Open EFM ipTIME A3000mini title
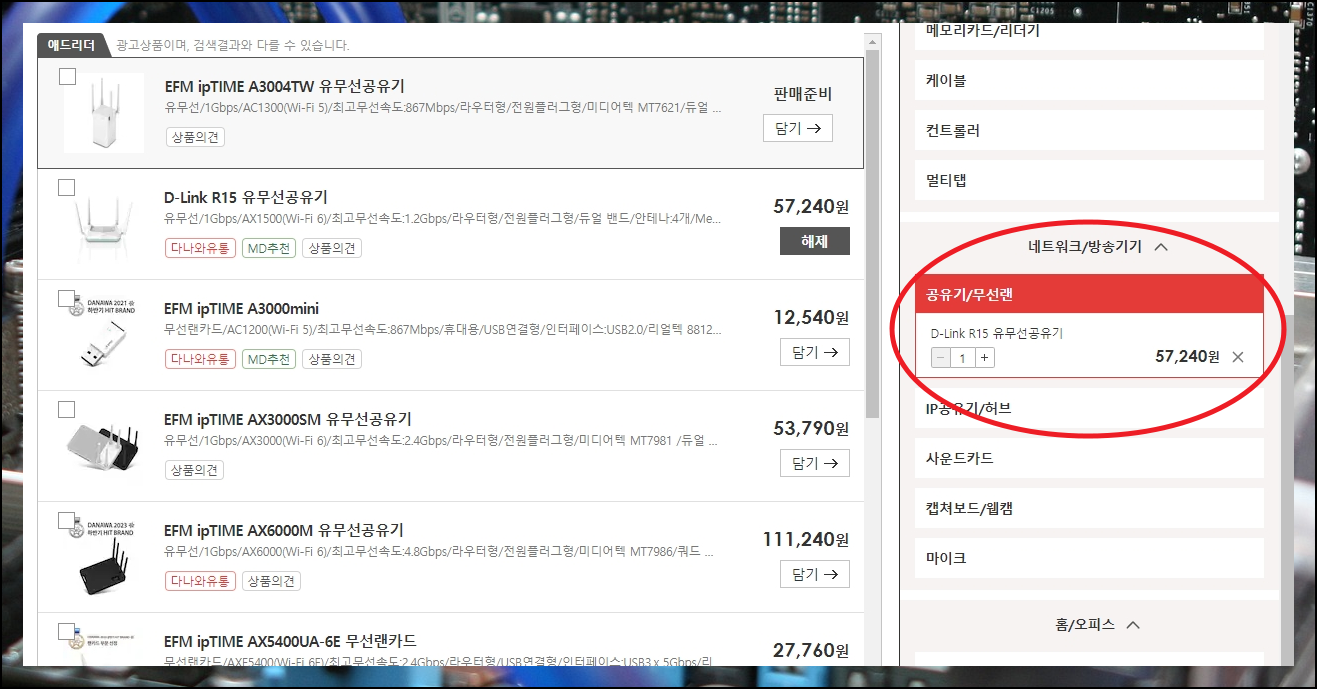Viewport: 1317px width, 689px height. [241, 308]
